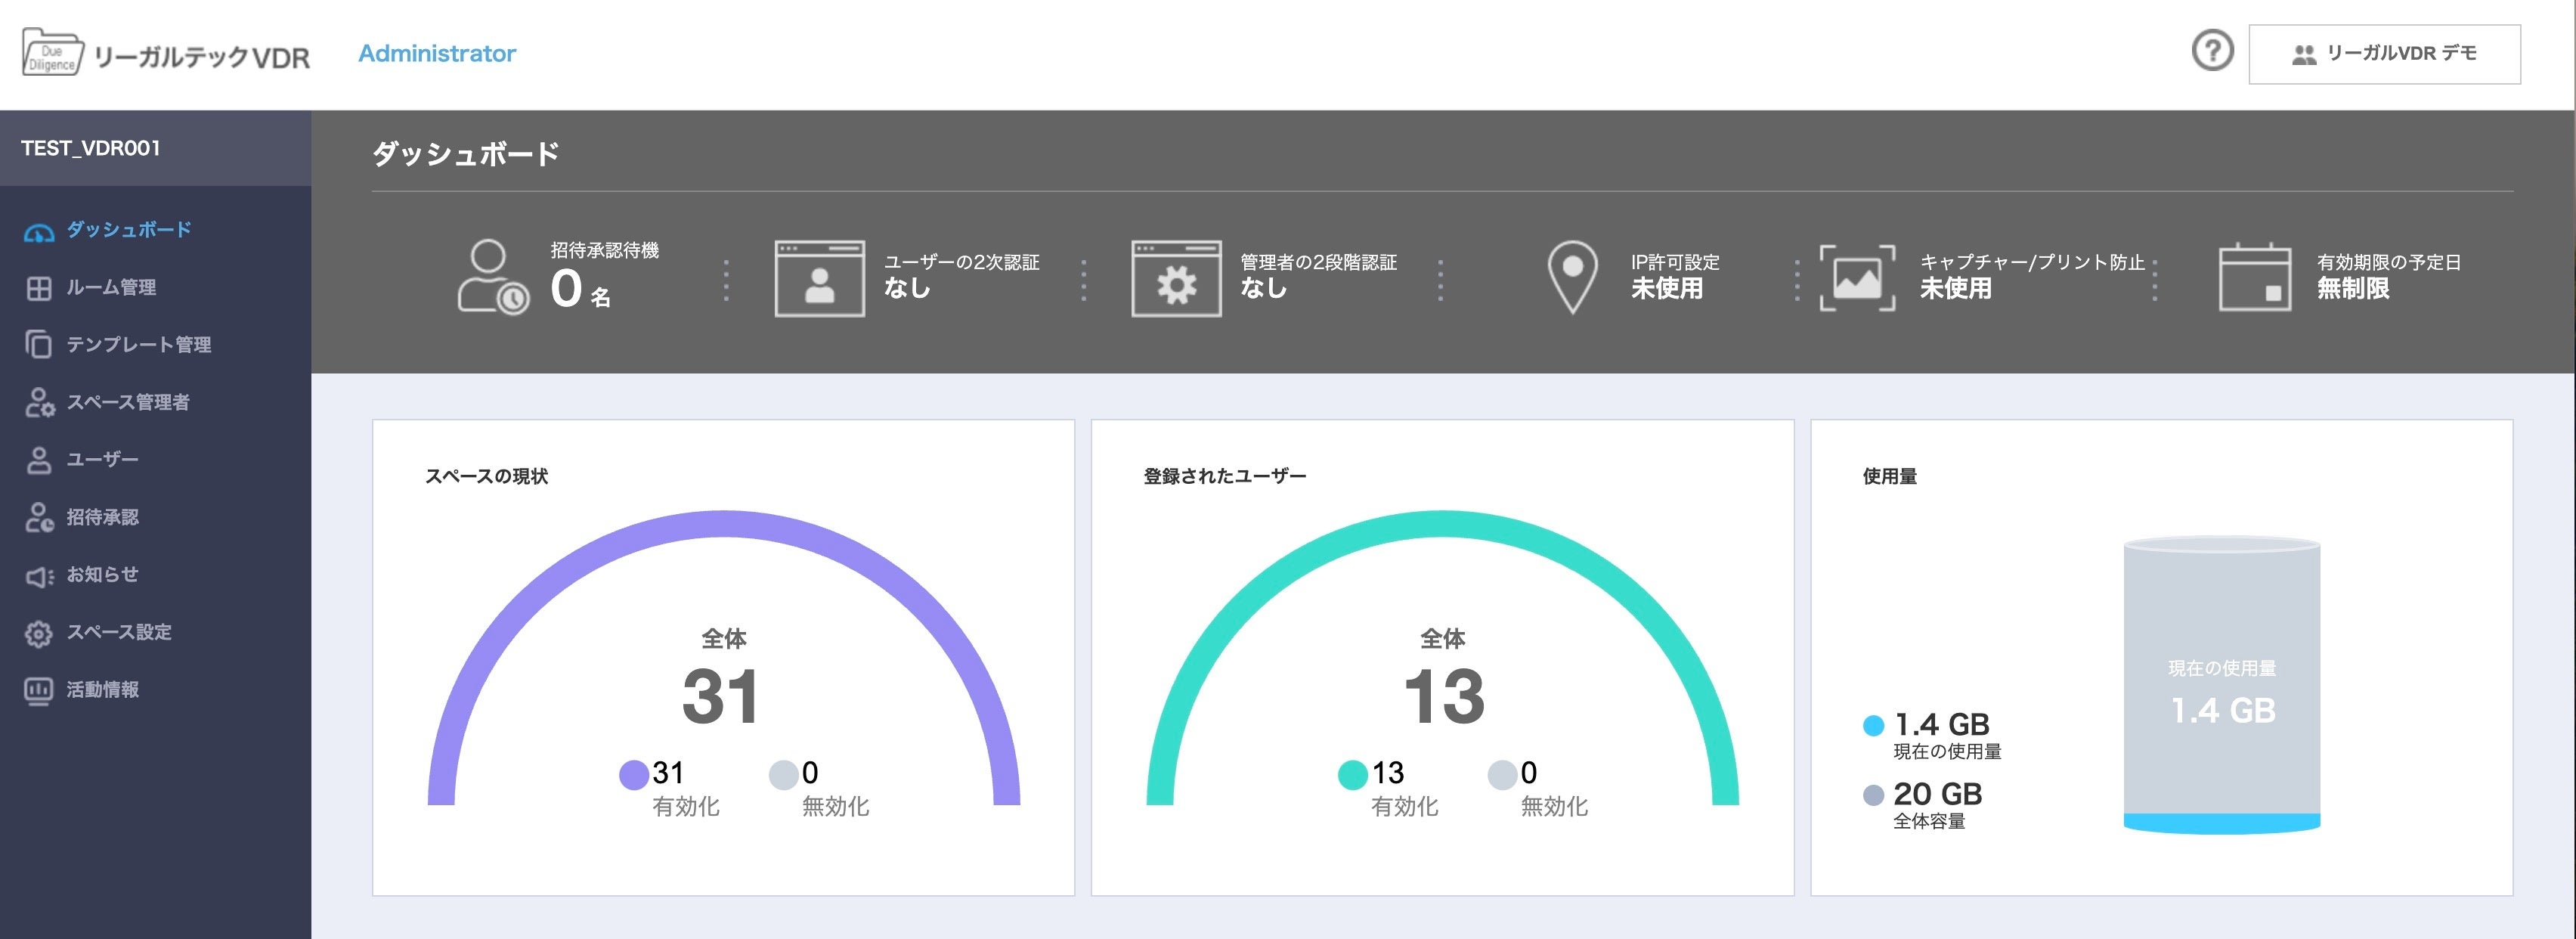Click the pending invitation user-clock icon

click(493, 277)
